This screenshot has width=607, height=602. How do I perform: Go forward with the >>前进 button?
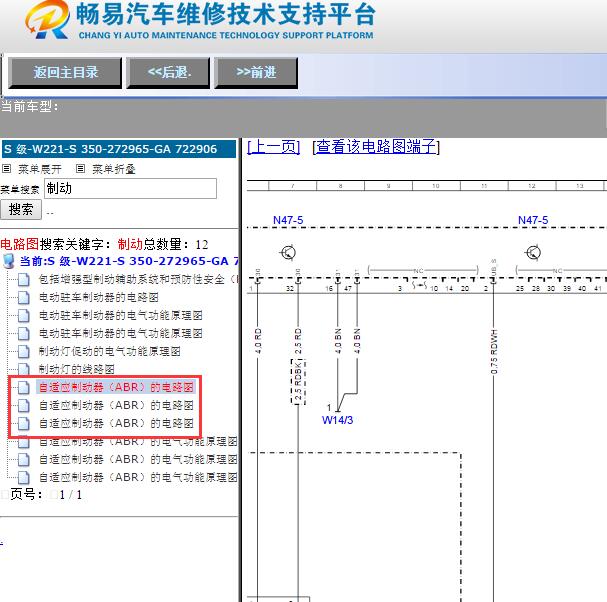point(256,73)
